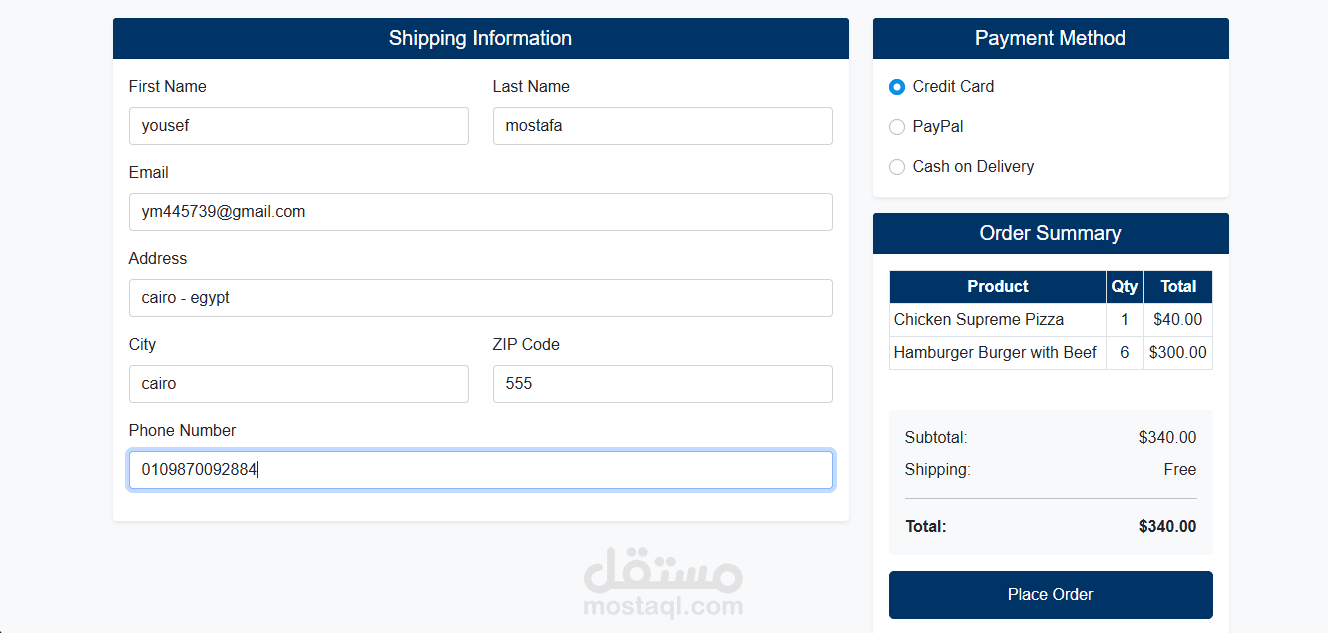Click into the ZIP Code field
1328x633 pixels.
[x=662, y=384]
